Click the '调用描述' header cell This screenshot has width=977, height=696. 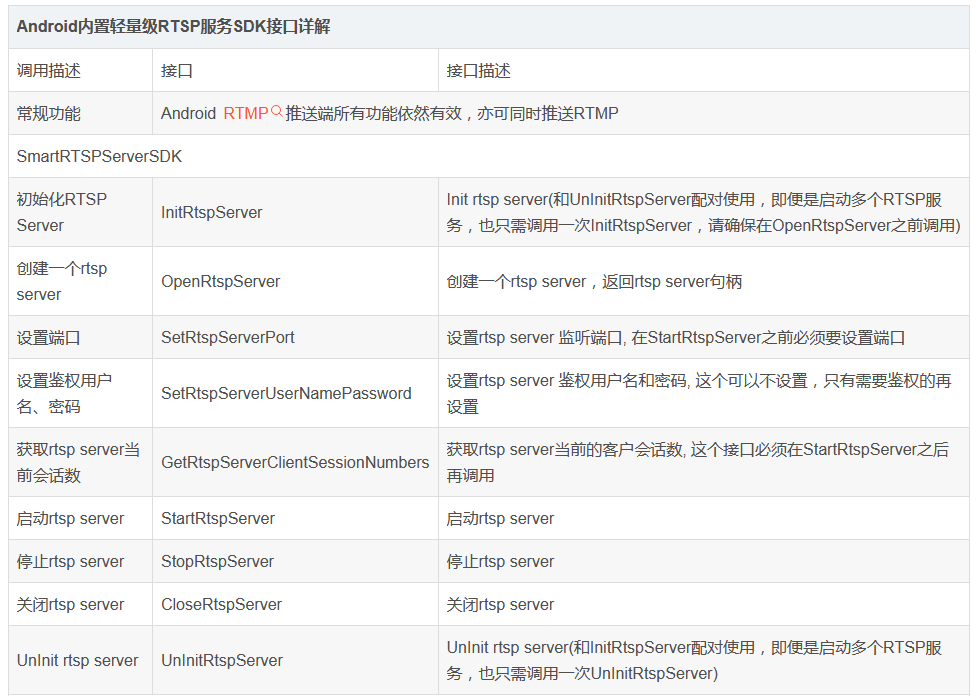tap(80, 70)
